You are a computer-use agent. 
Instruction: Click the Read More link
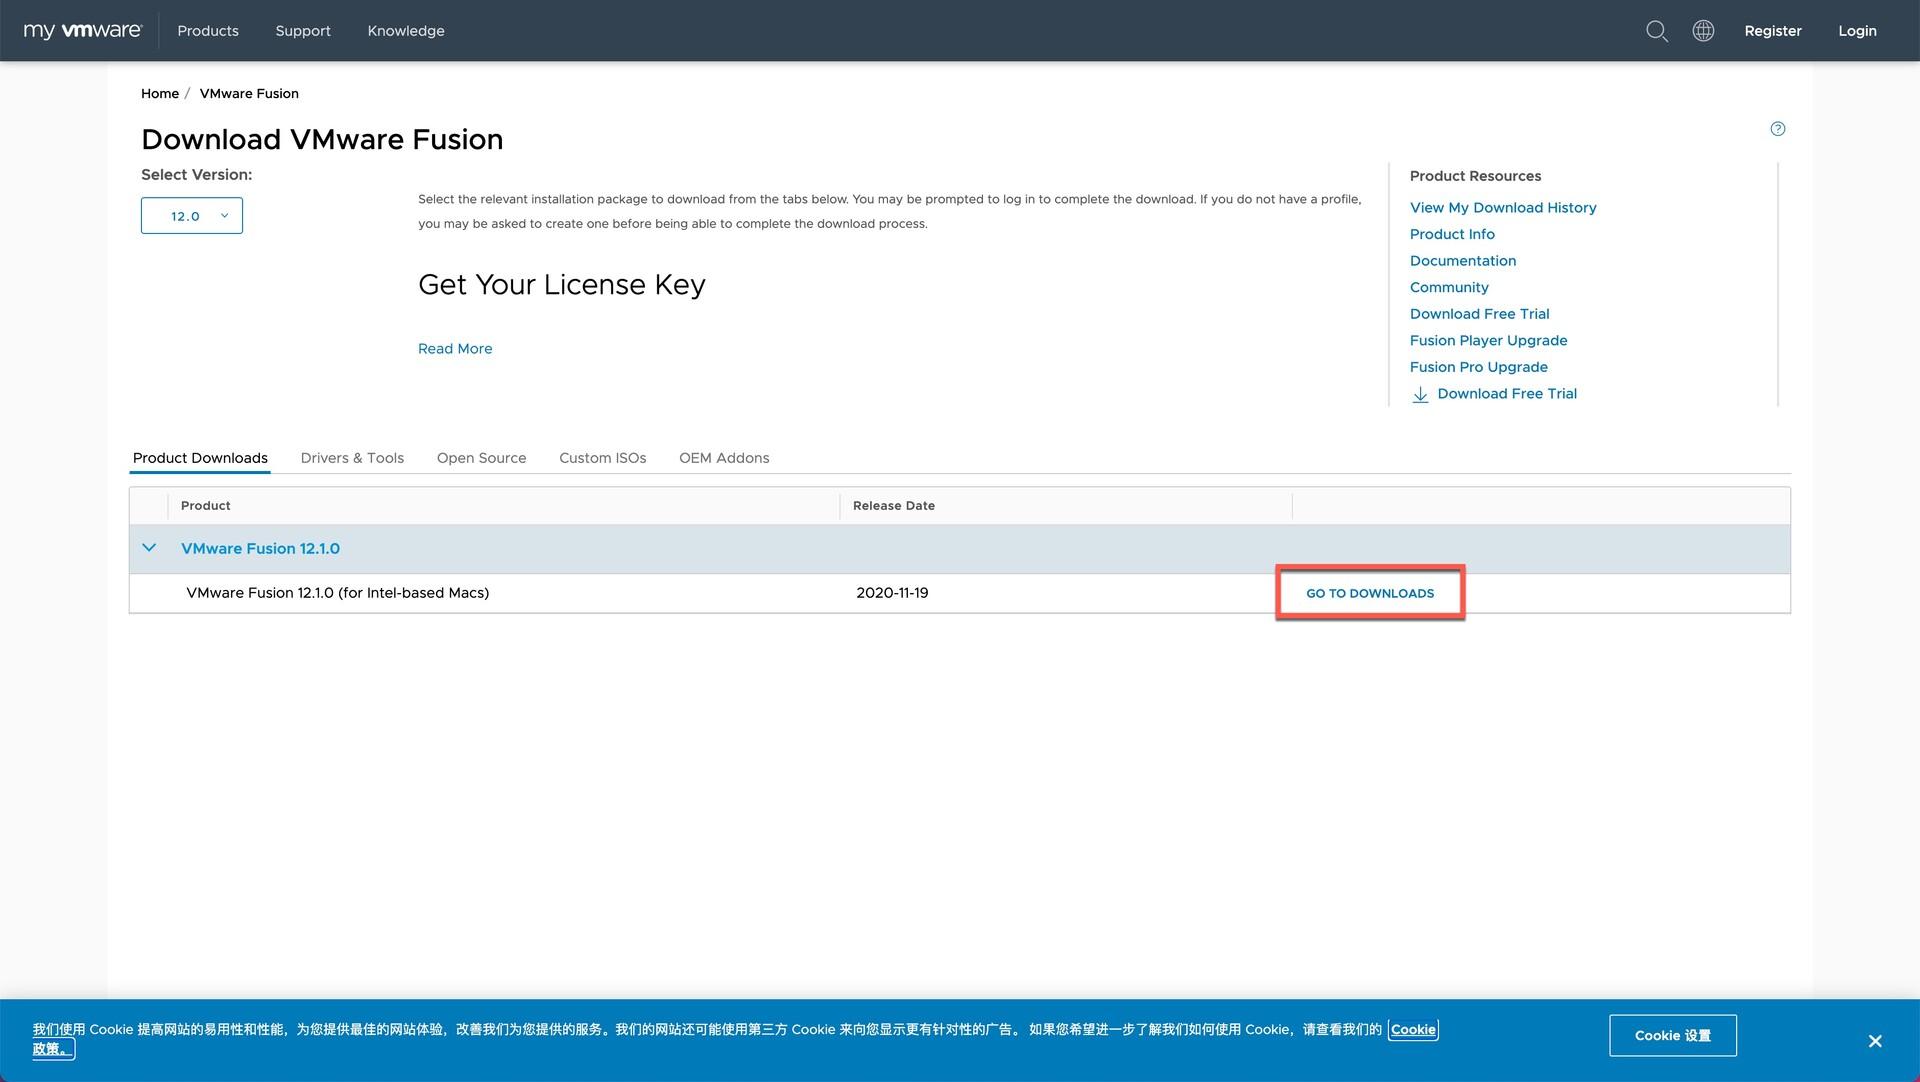pyautogui.click(x=455, y=349)
